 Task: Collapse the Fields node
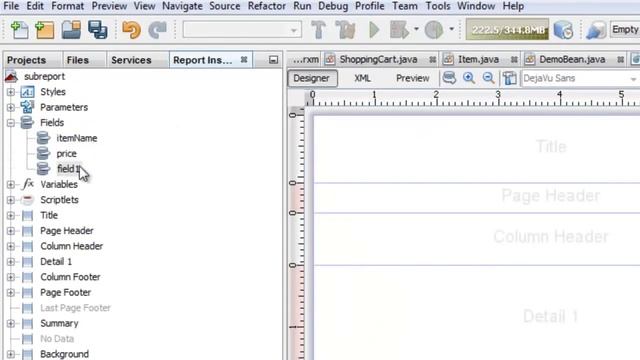point(11,123)
